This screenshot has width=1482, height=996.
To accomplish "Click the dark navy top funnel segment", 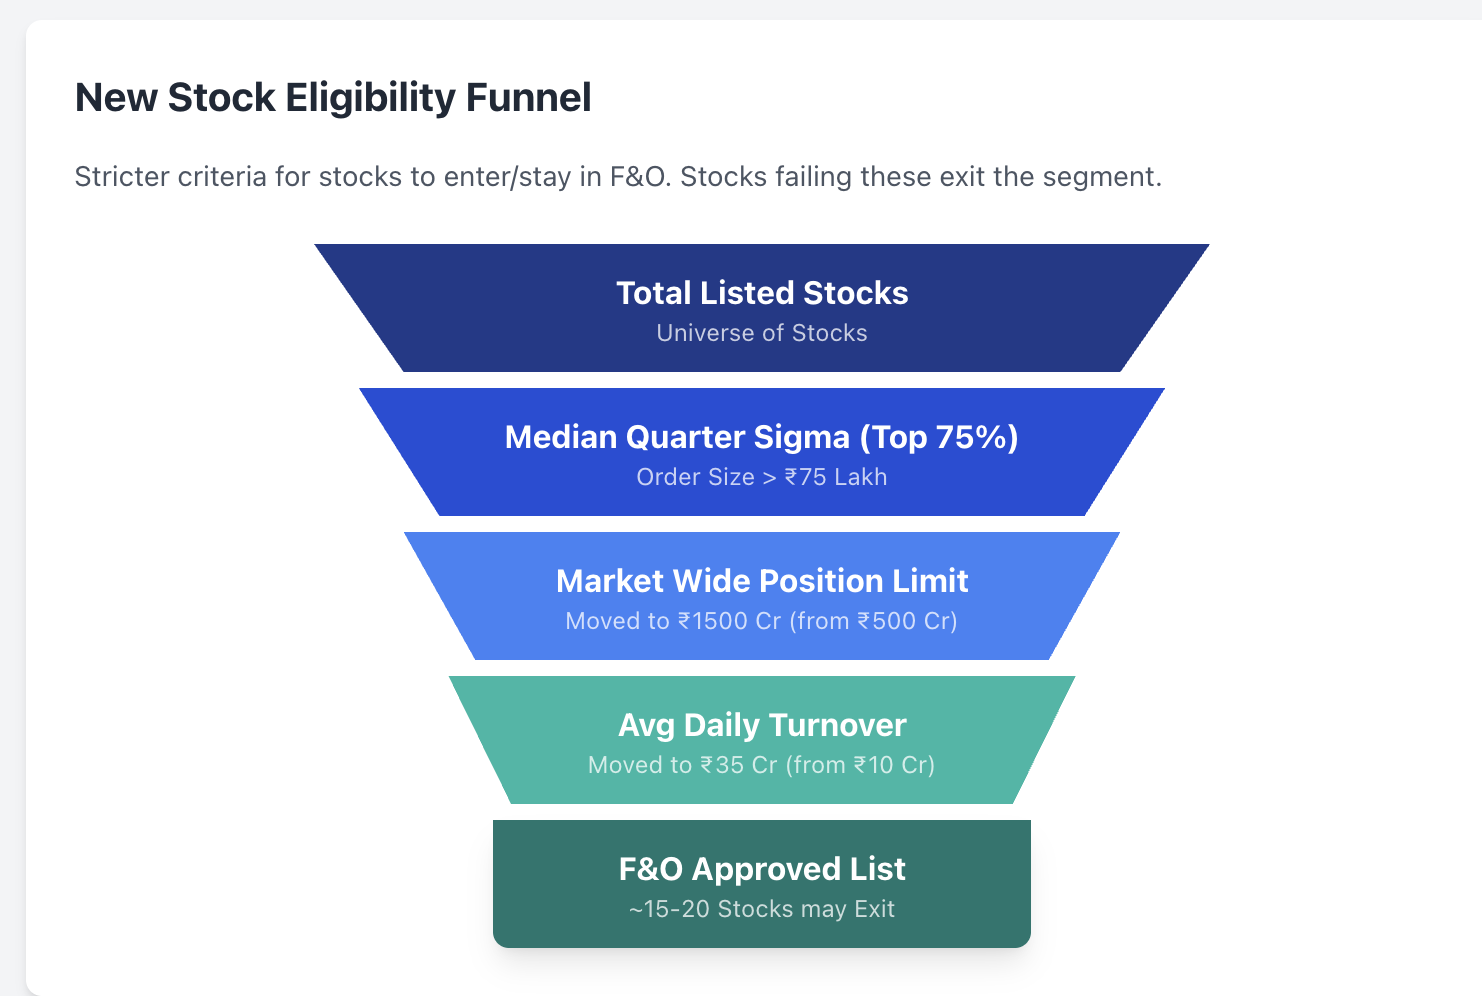I will [x=762, y=308].
